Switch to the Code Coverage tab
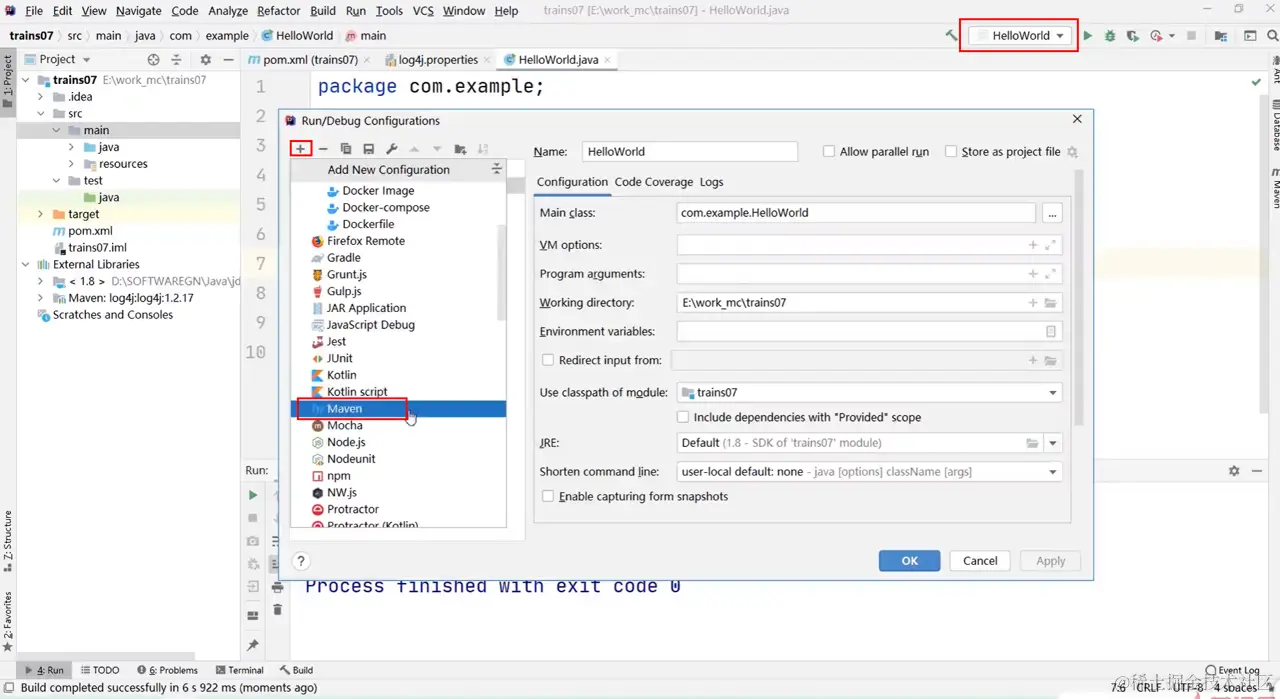The image size is (1280, 699). [653, 182]
